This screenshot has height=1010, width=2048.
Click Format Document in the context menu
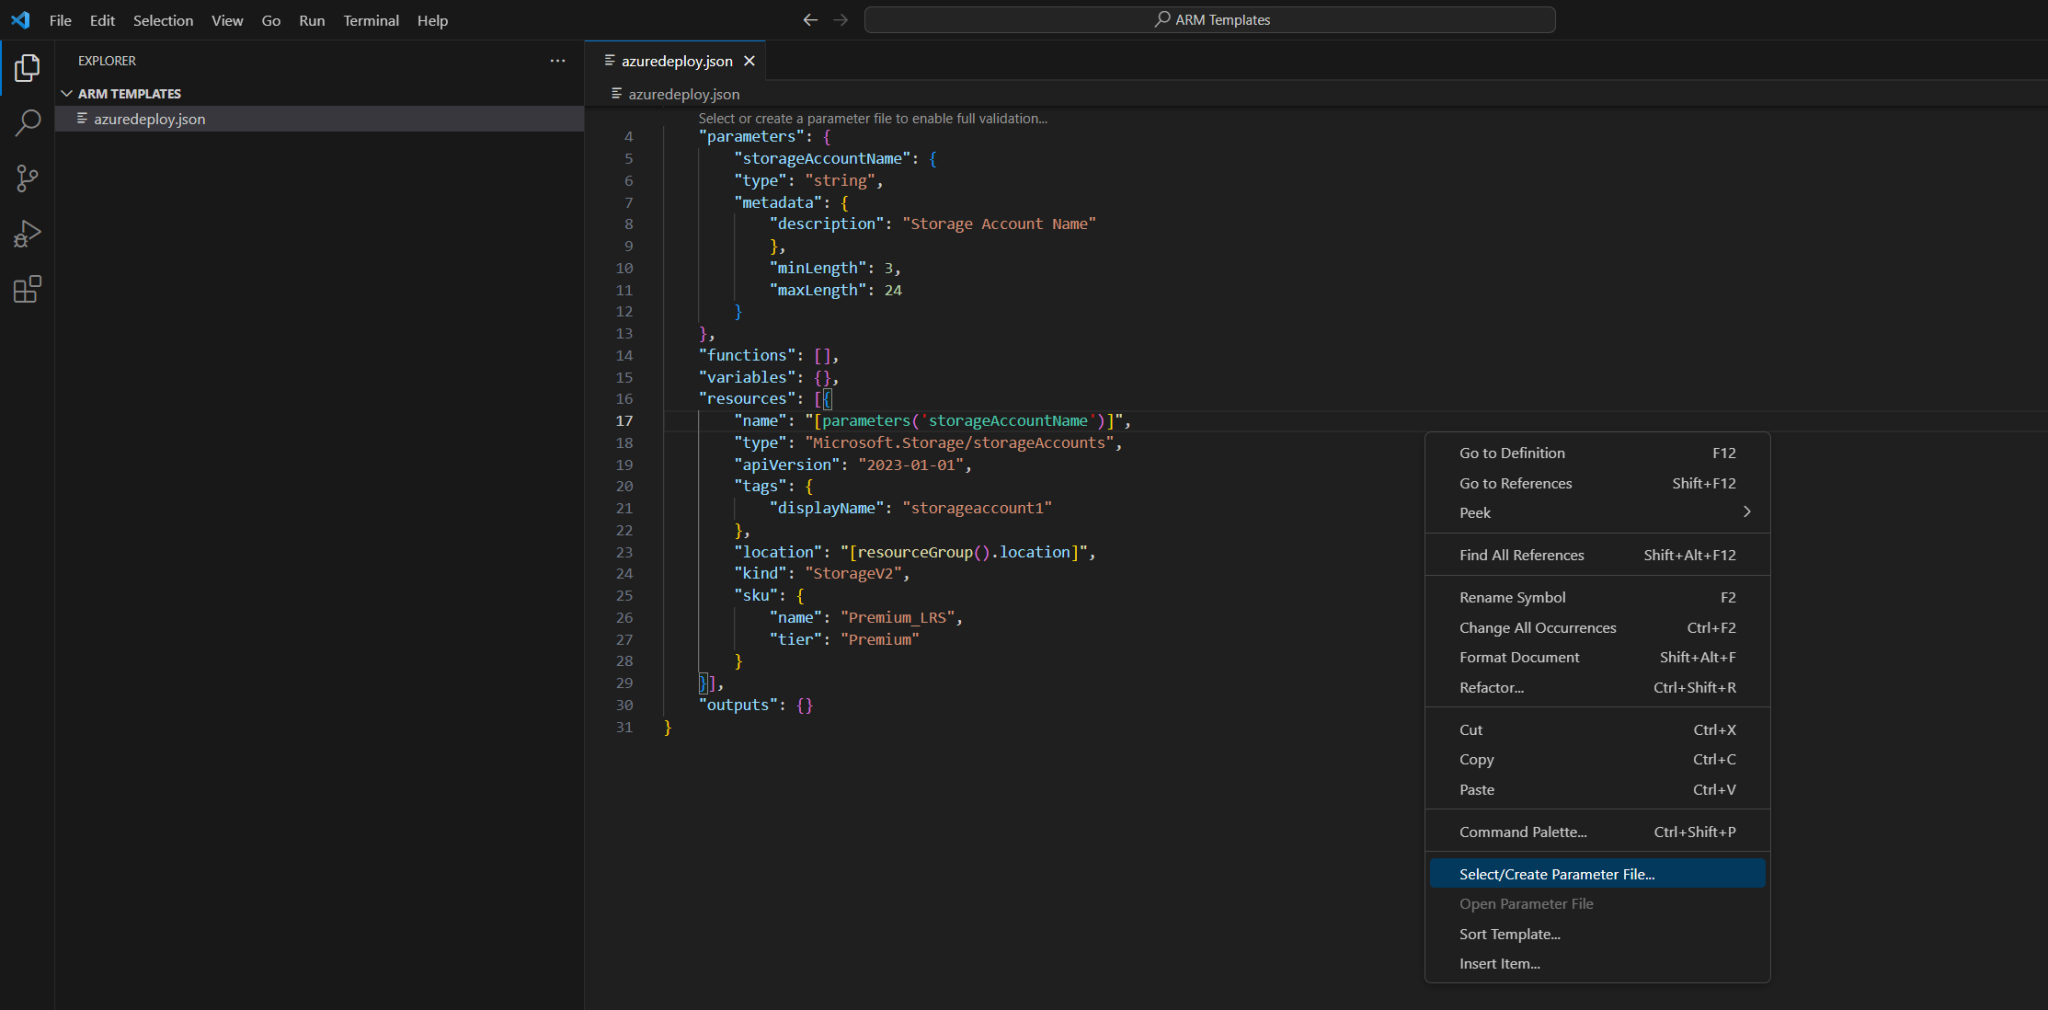tap(1519, 657)
